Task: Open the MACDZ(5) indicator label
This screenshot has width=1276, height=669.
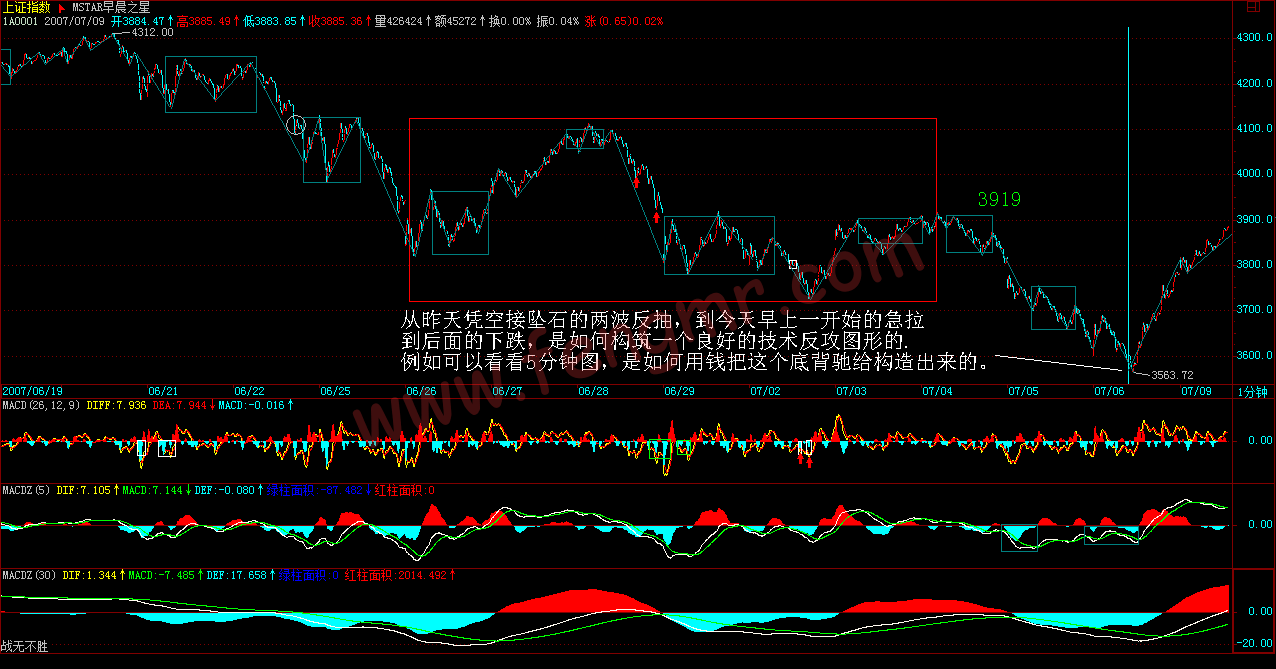Action: click(25, 490)
